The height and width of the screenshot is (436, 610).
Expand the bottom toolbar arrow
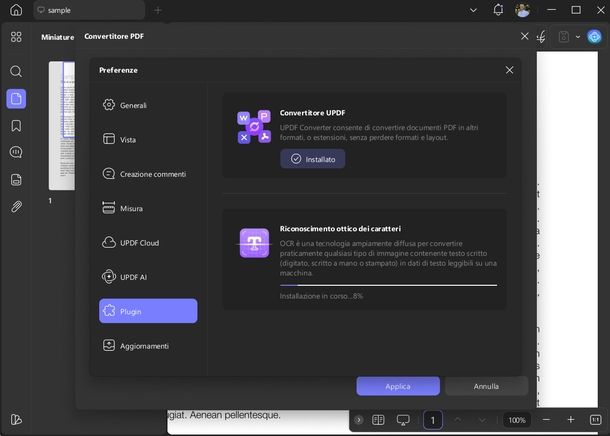359,420
